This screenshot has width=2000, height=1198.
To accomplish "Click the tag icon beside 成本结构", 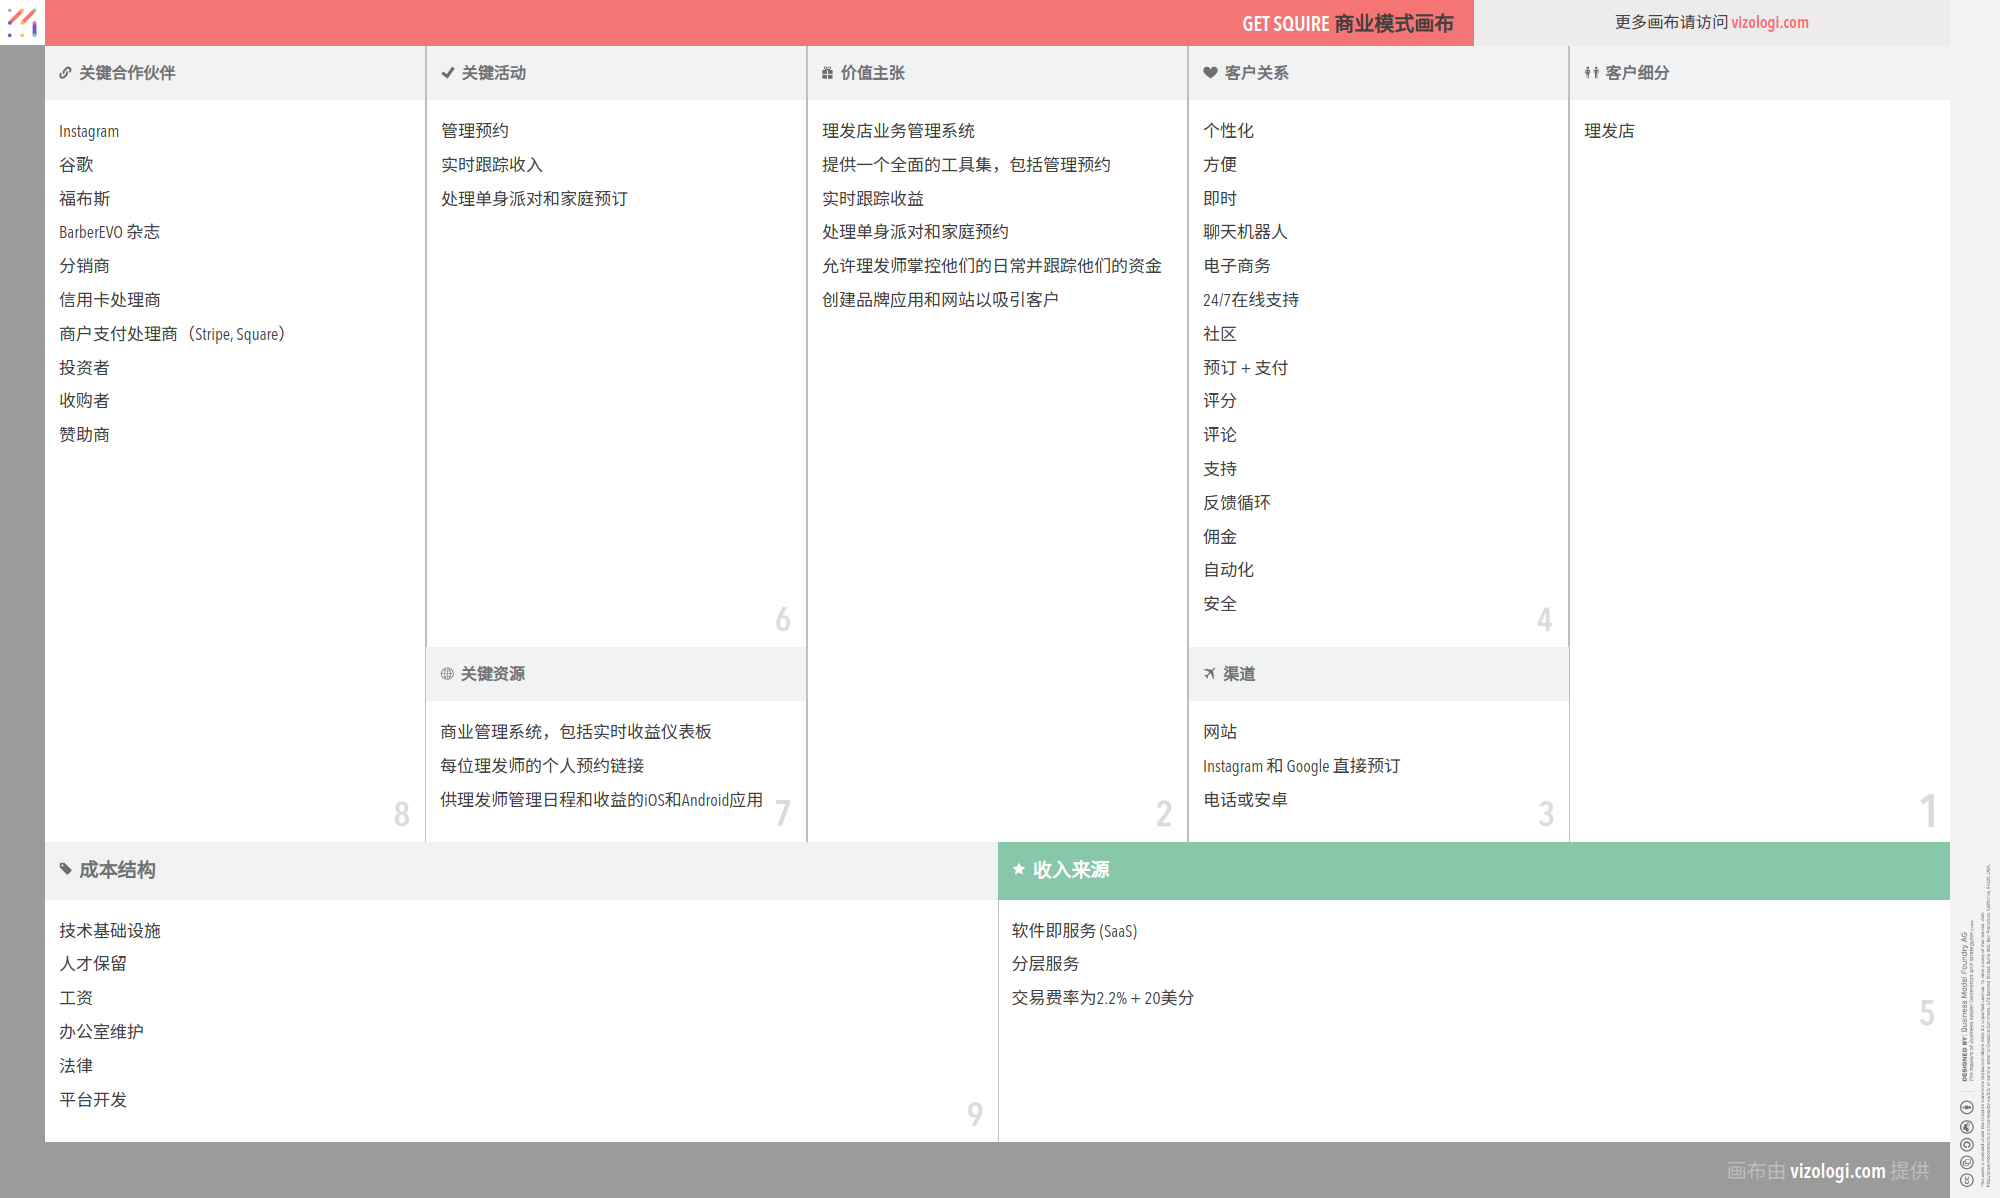I will tap(65, 869).
